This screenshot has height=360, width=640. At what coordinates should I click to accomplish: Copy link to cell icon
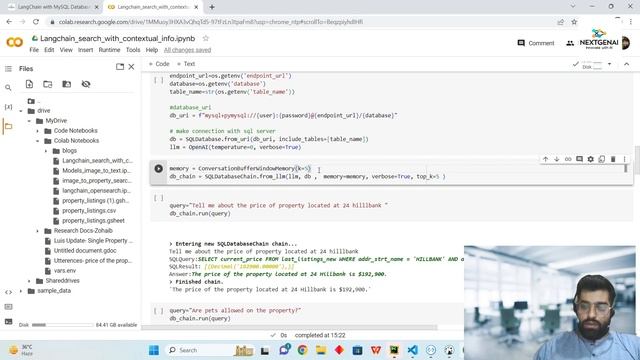coord(568,159)
